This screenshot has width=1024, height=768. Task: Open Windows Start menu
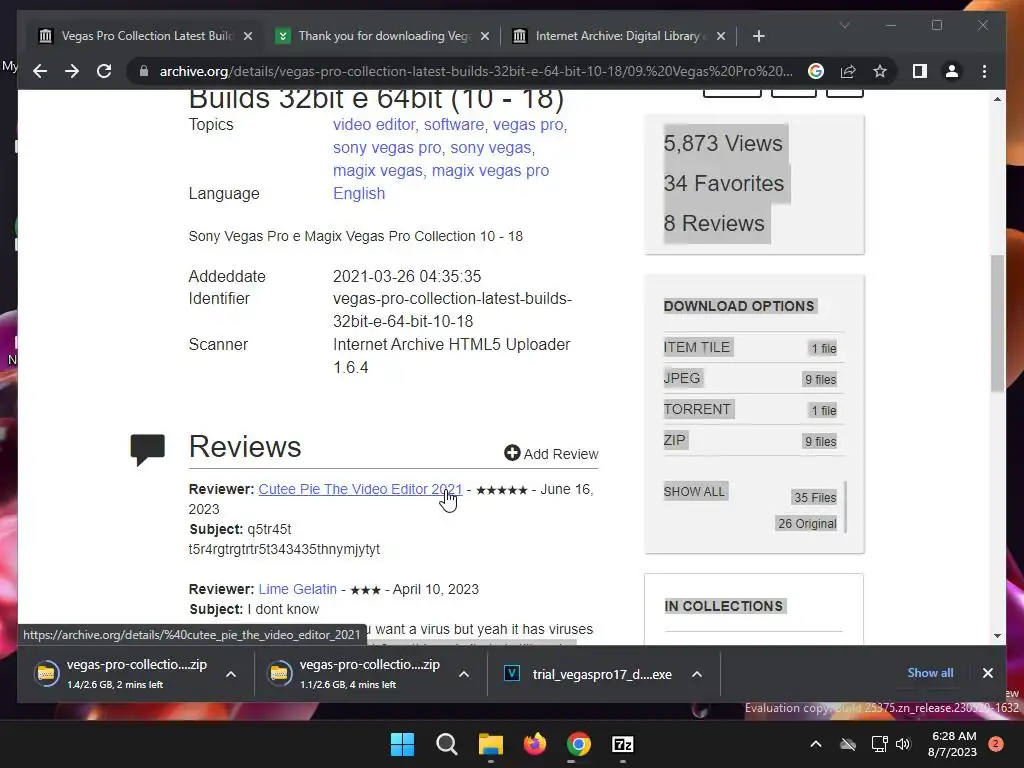pos(402,744)
